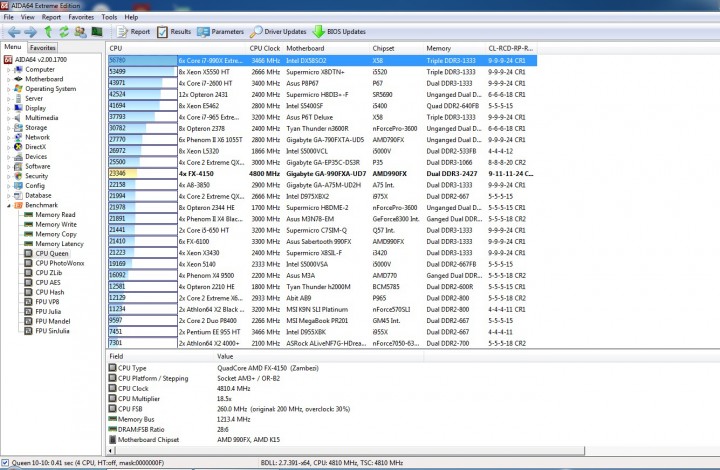The height and width of the screenshot is (470, 720).
Task: Switch to the Favorites tab
Action: tap(43, 47)
